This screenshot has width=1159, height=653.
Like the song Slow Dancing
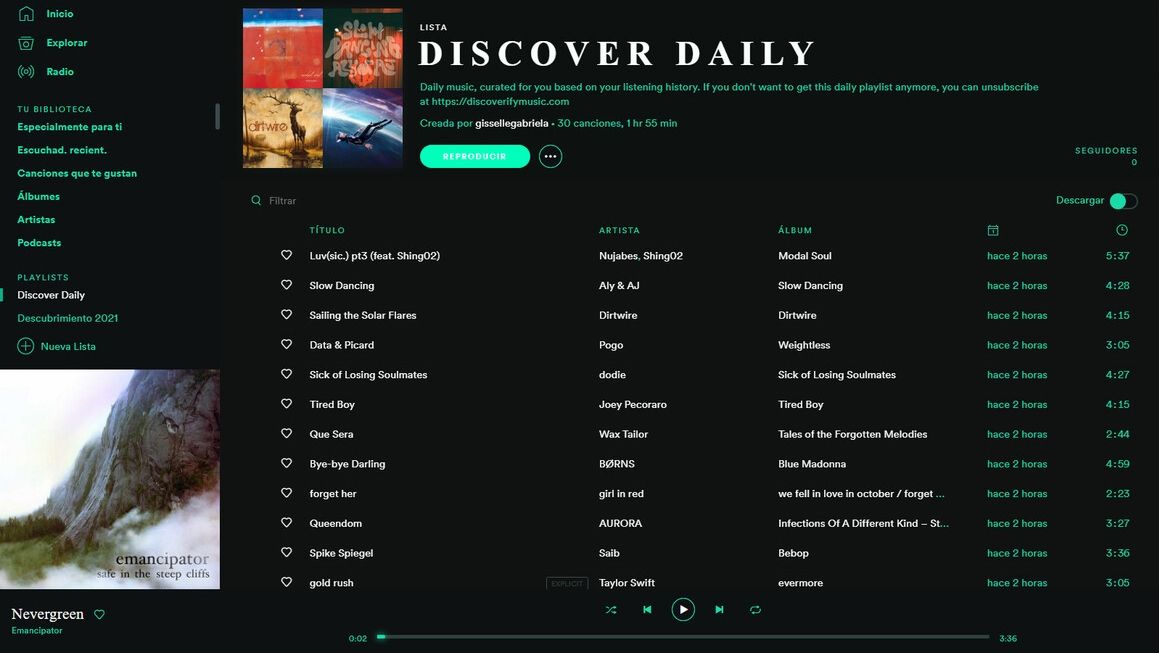[286, 285]
